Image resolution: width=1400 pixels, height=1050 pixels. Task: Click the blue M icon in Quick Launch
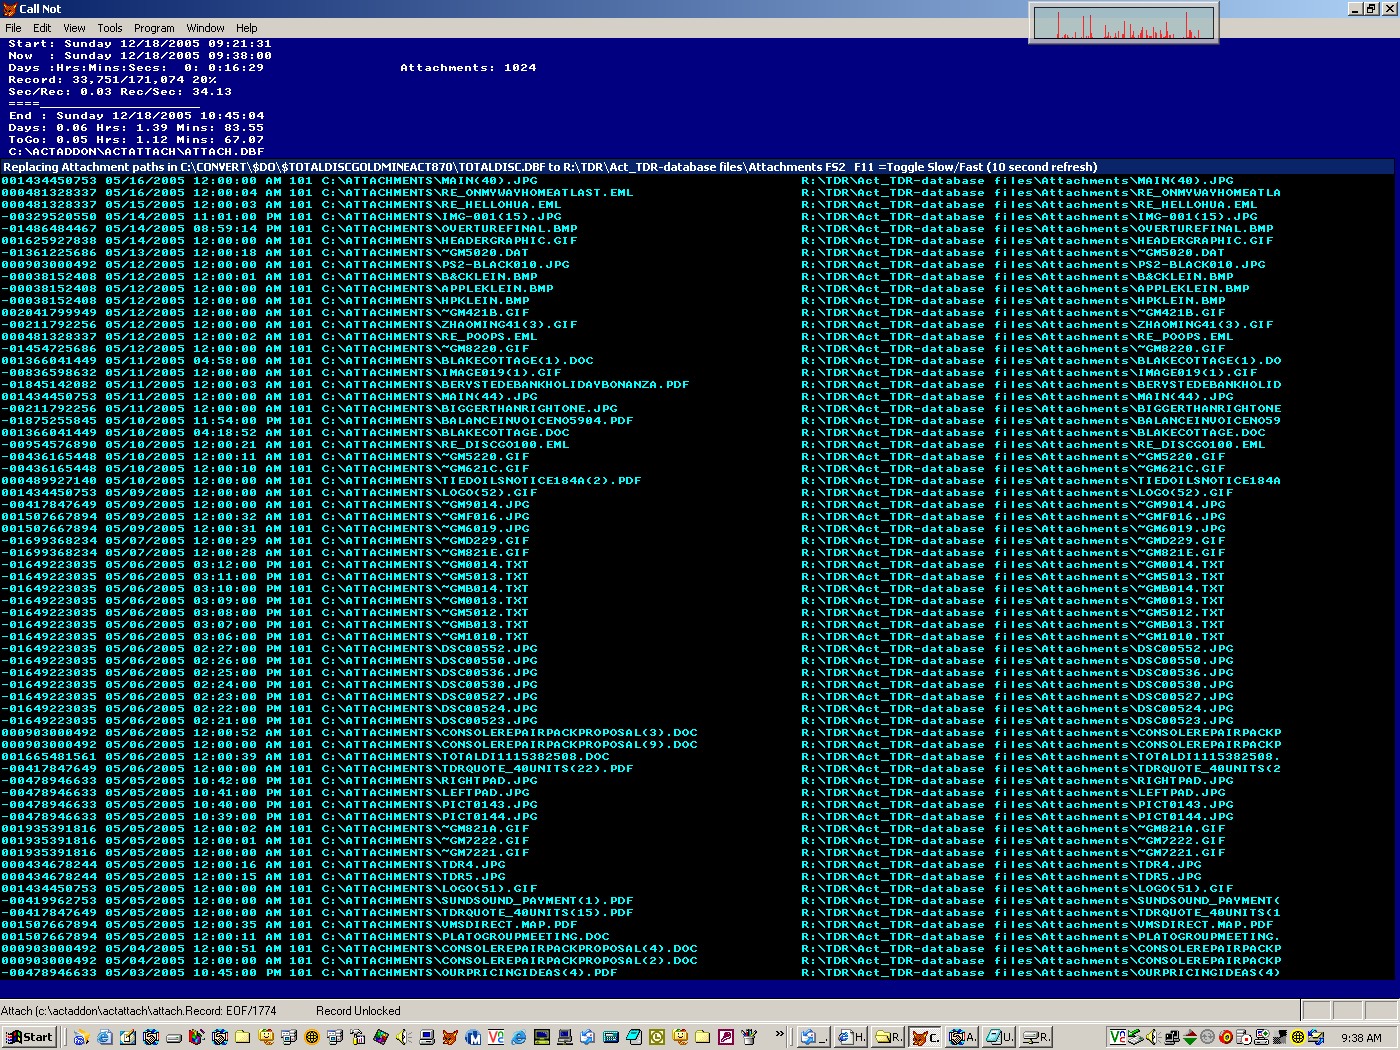click(x=472, y=1037)
